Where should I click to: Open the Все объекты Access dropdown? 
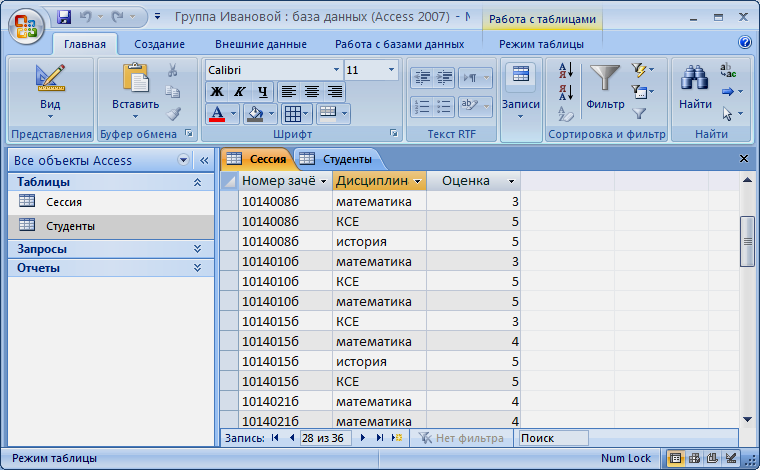(183, 160)
